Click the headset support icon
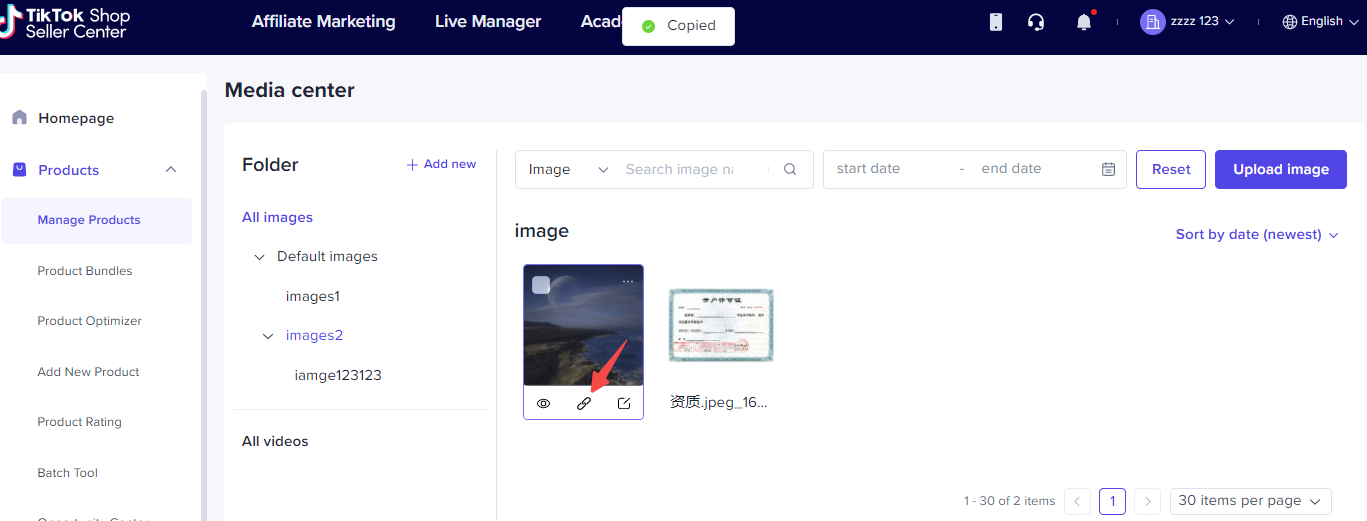 1036,22
